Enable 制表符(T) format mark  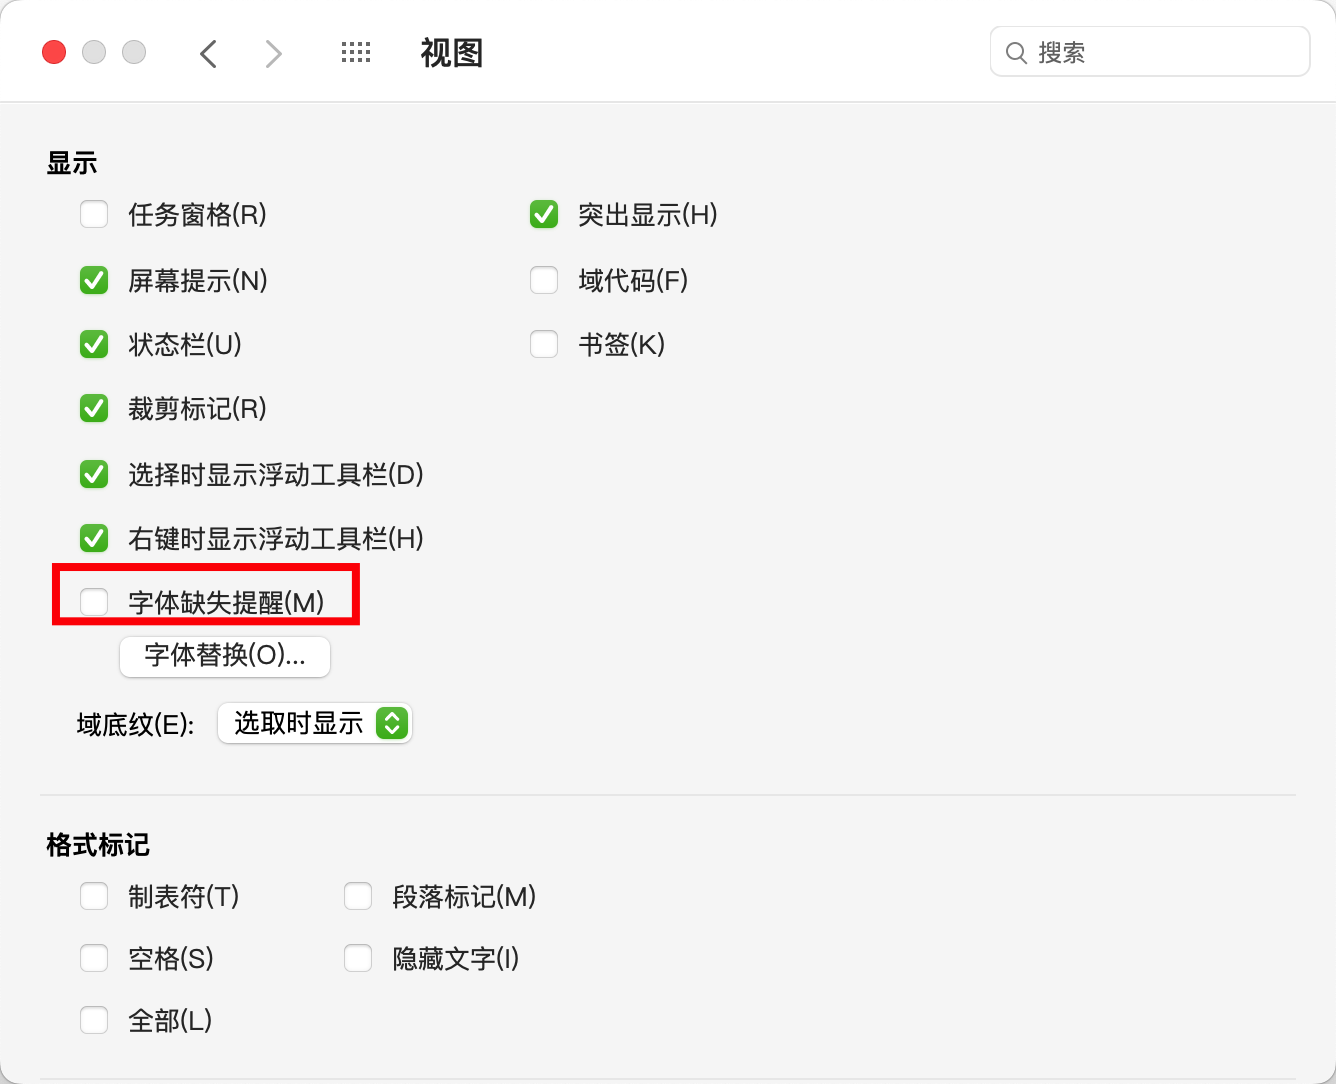(x=94, y=896)
